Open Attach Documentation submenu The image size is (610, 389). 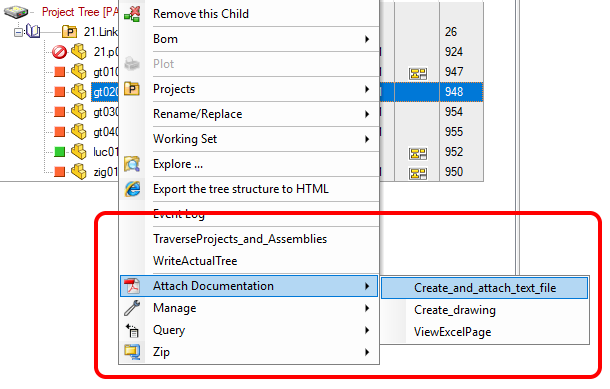pyautogui.click(x=249, y=286)
